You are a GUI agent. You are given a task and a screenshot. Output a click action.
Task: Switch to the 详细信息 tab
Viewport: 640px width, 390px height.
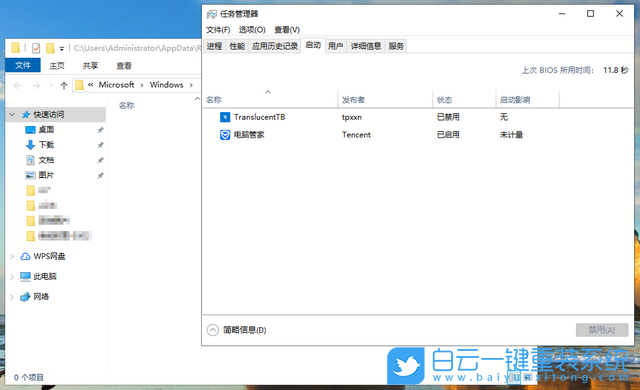366,46
